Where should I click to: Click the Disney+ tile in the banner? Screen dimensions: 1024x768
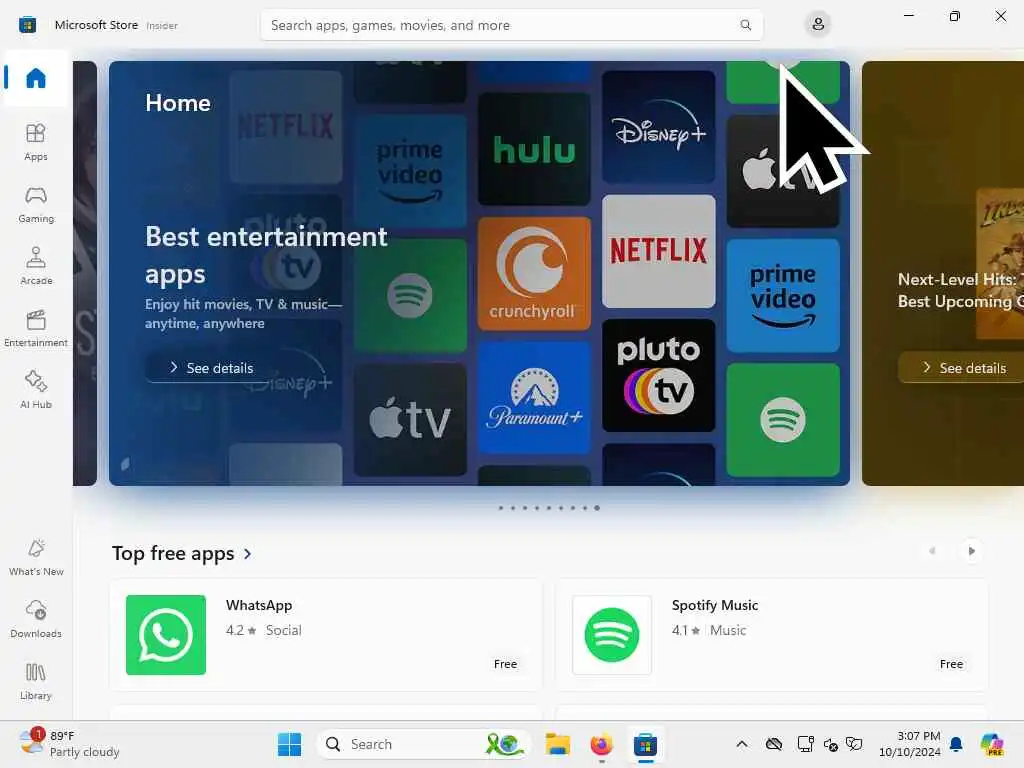click(658, 127)
